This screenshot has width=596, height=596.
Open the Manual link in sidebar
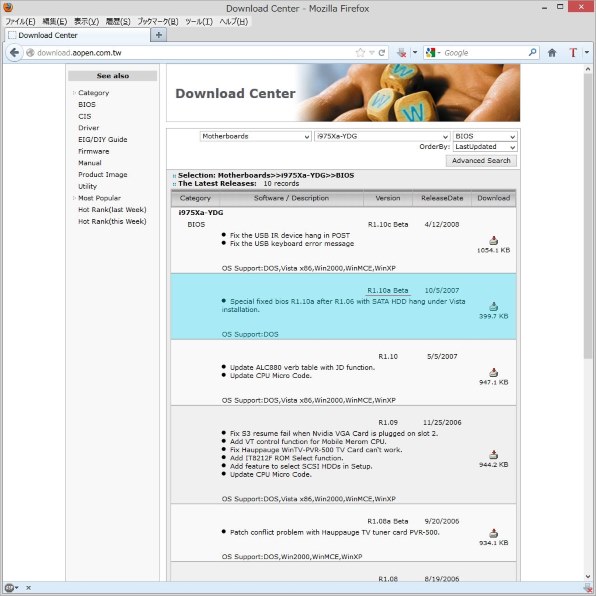pyautogui.click(x=90, y=163)
